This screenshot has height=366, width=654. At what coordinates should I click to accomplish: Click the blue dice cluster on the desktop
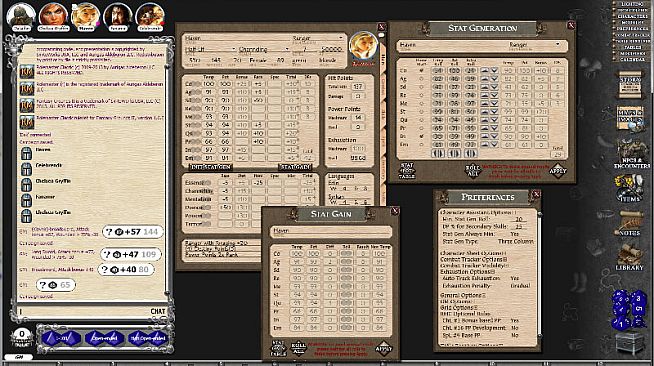(629, 310)
